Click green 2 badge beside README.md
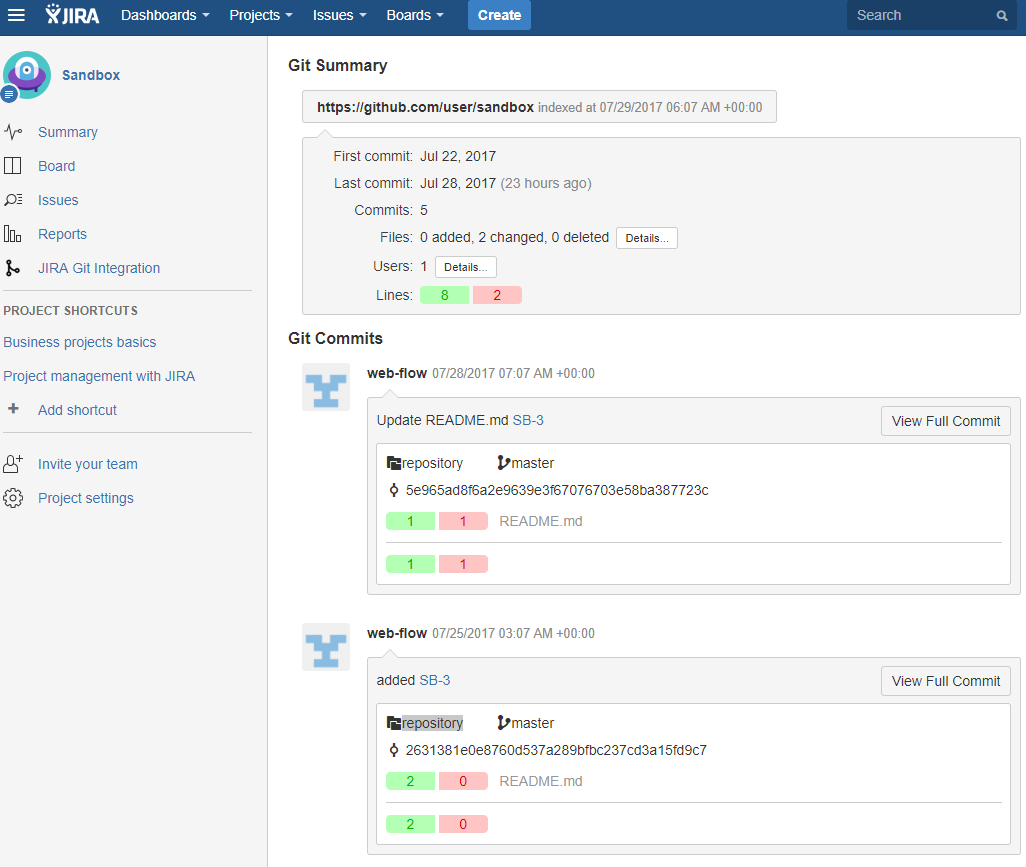 410,781
